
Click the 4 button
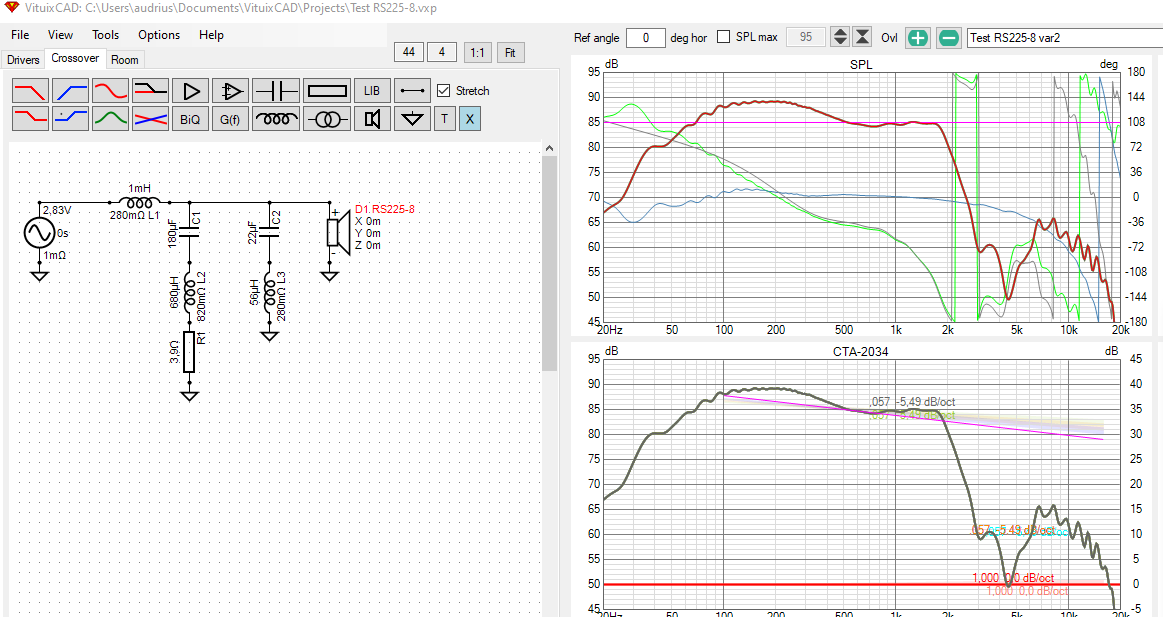pos(442,52)
